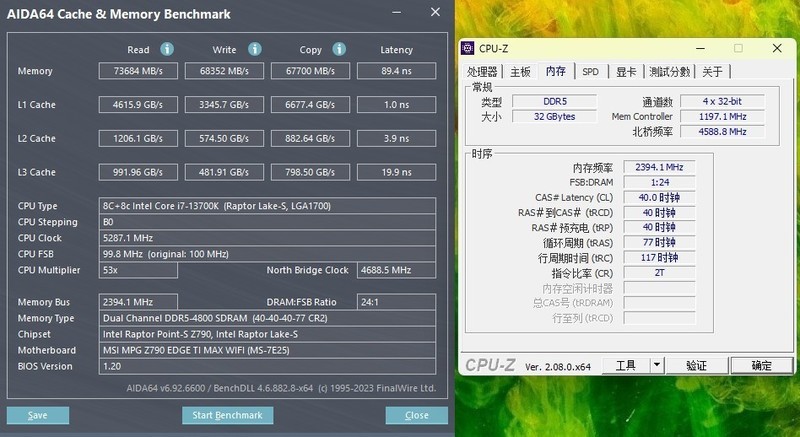Screen dimensions: 800x437
Task: Click the tRC value 117 时钟
Action: [x=659, y=258]
